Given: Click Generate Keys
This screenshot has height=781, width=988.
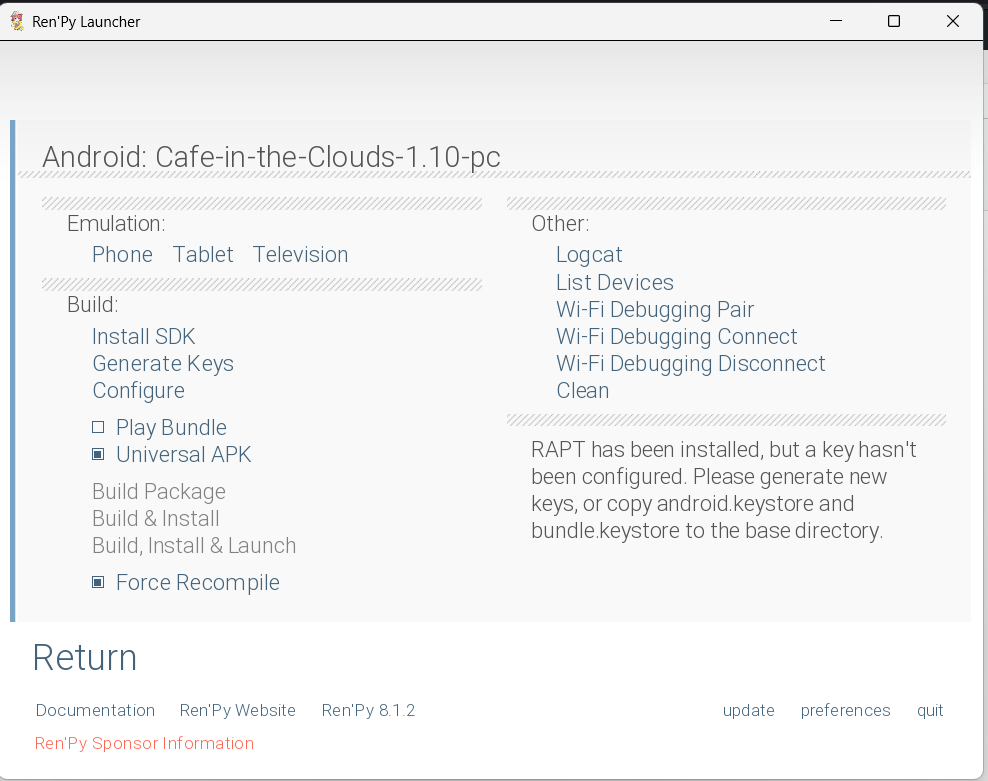Looking at the screenshot, I should (x=163, y=364).
